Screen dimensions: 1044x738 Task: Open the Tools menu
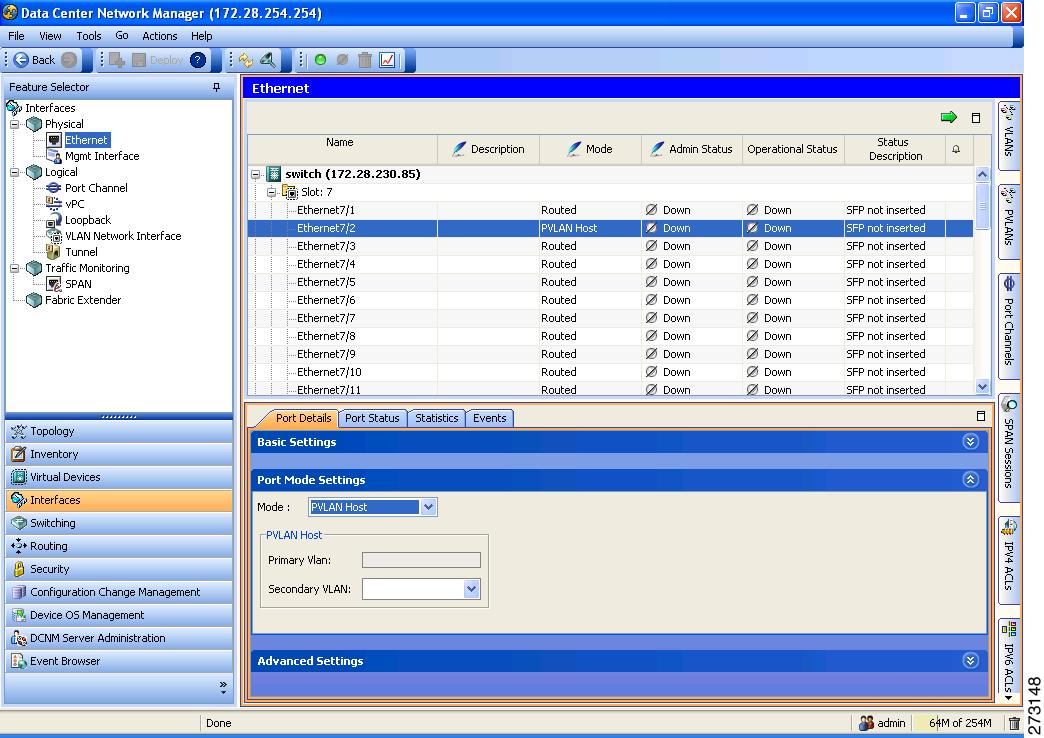point(89,36)
